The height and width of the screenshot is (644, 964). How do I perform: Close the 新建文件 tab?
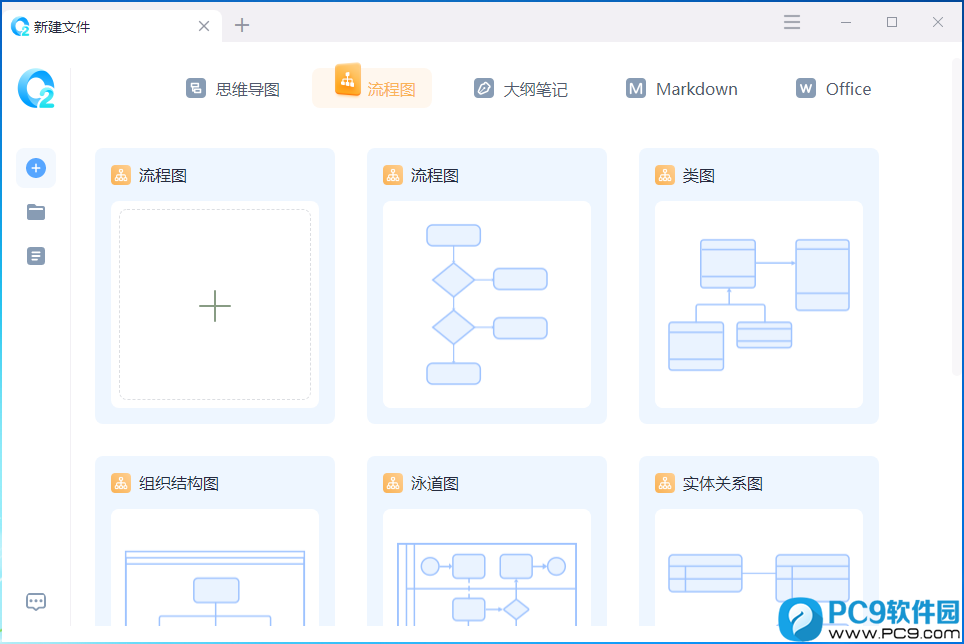204,26
